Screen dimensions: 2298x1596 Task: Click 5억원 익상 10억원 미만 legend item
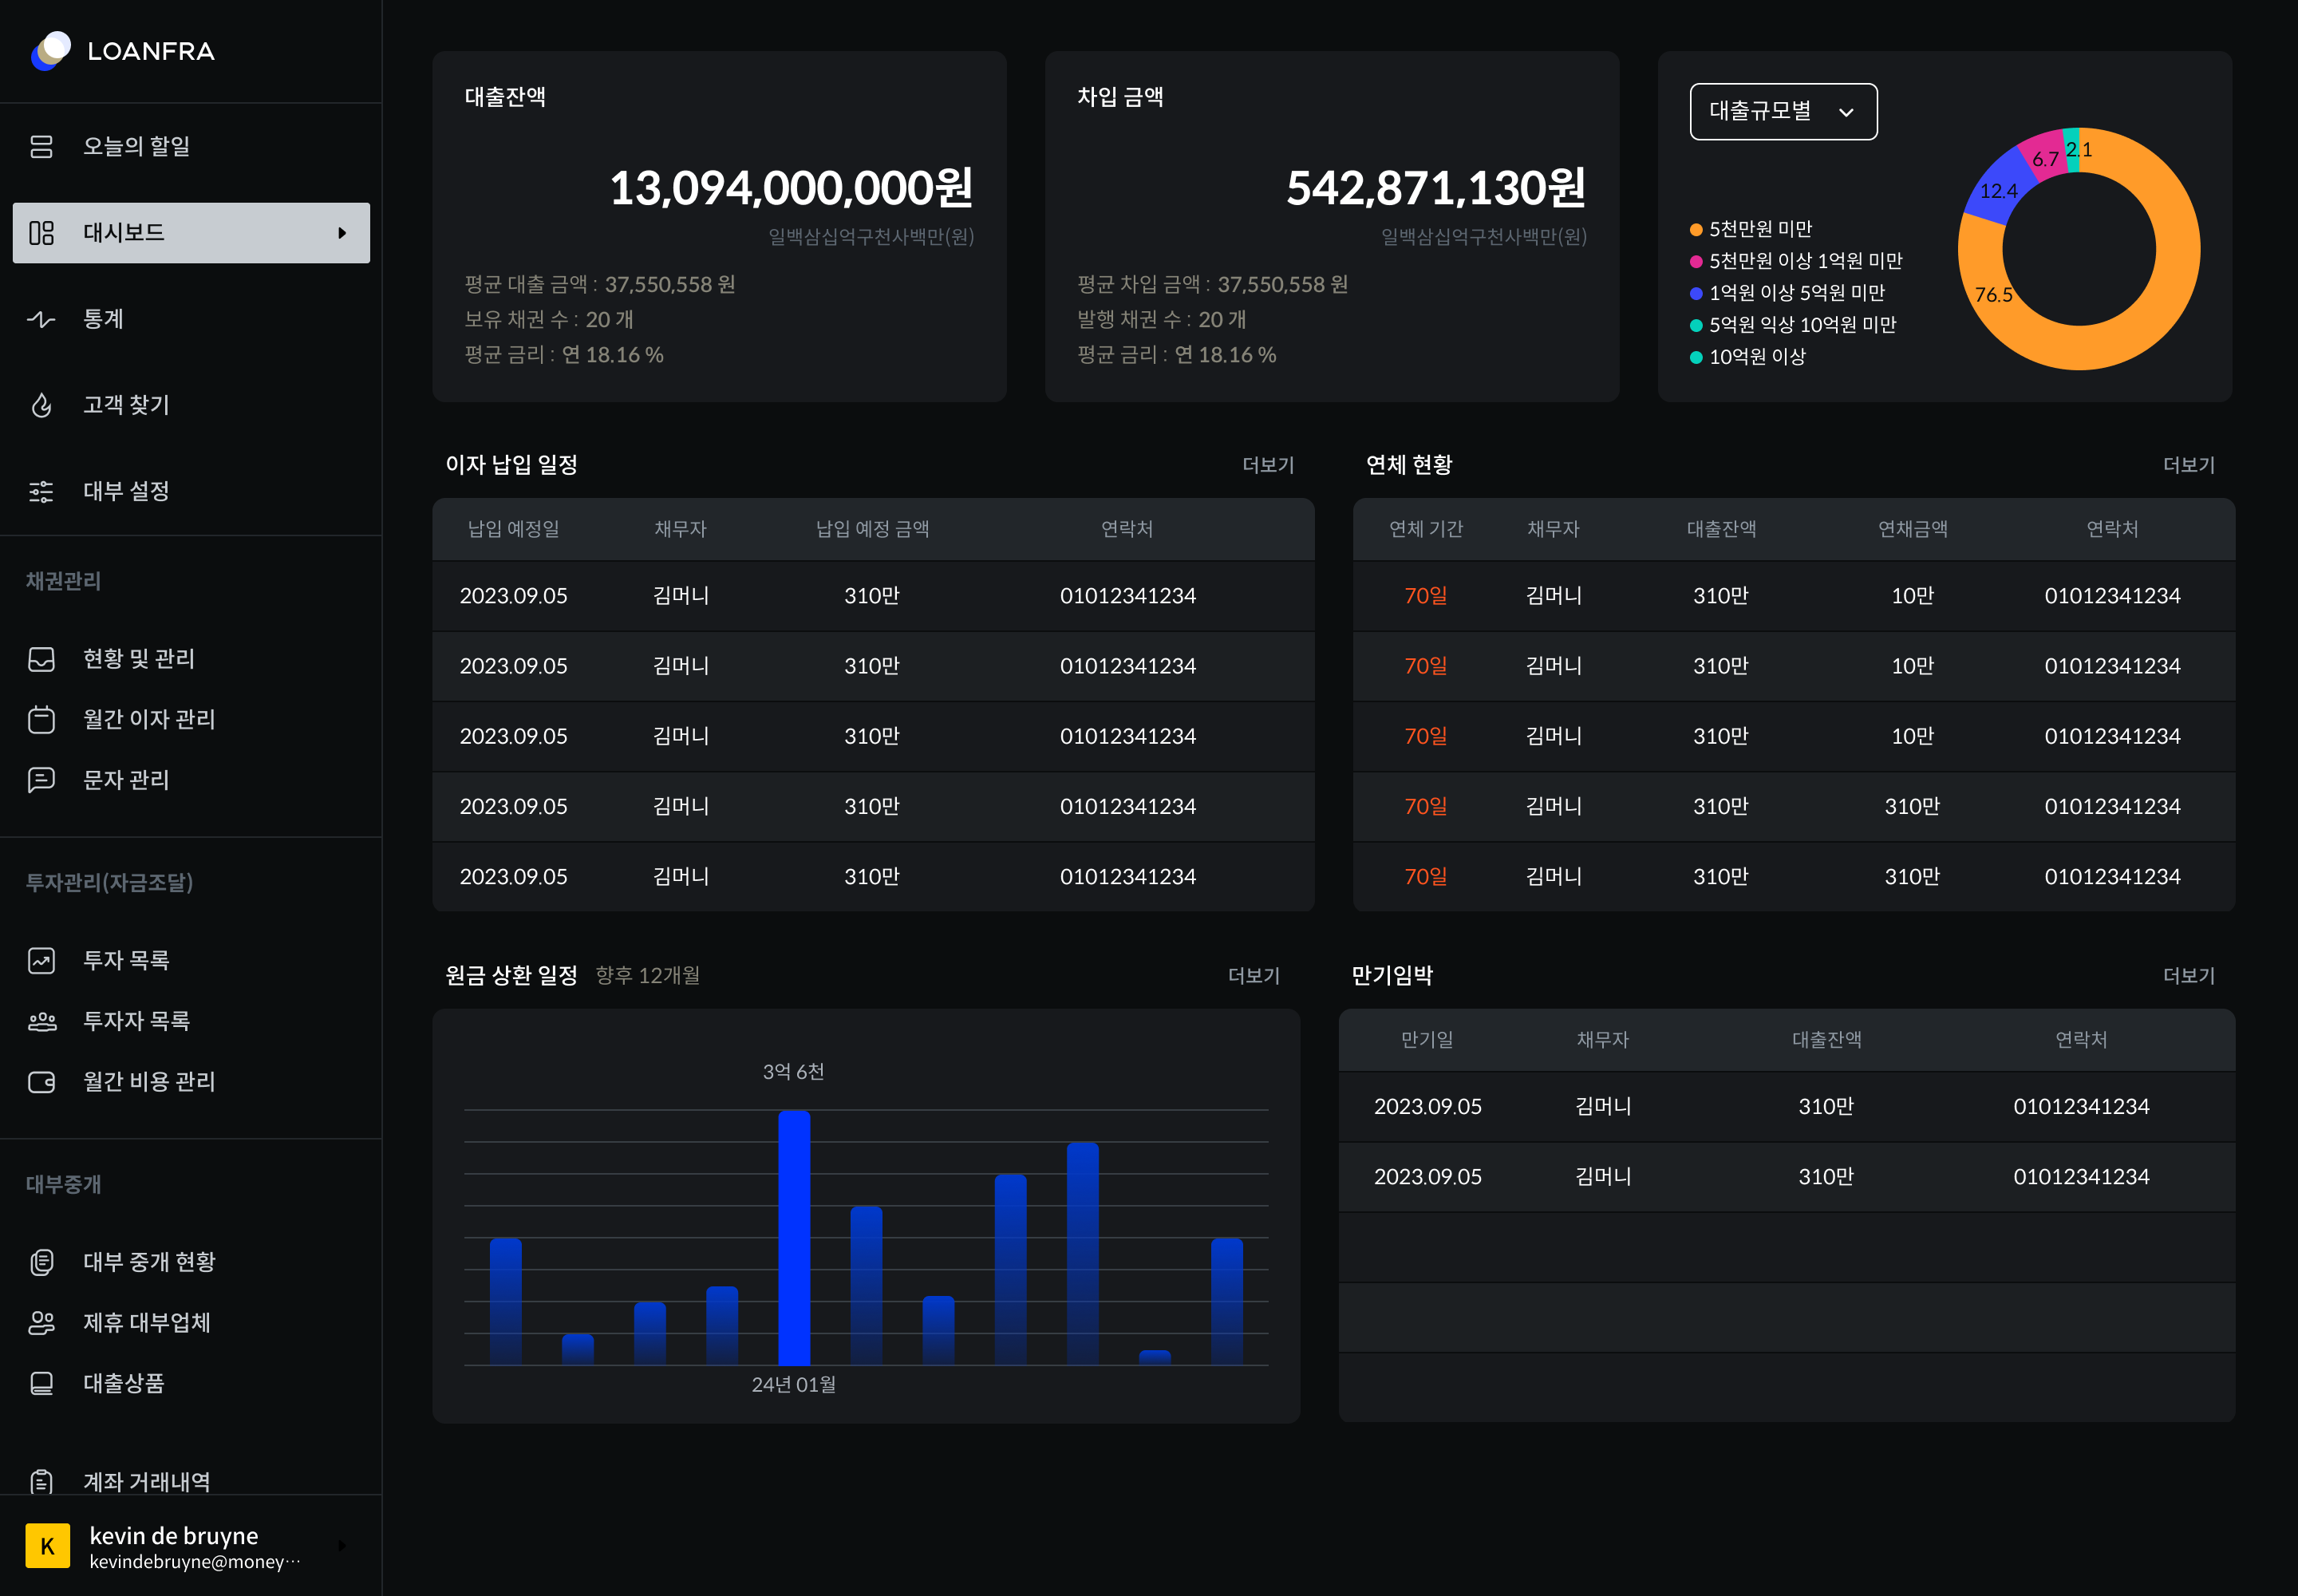[1793, 325]
